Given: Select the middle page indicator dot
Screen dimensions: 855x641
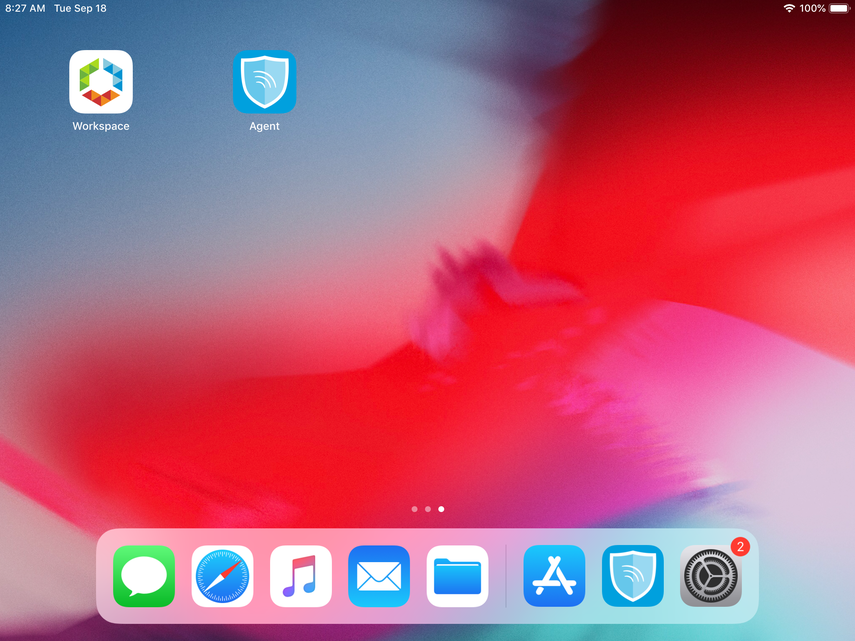Looking at the screenshot, I should [428, 509].
